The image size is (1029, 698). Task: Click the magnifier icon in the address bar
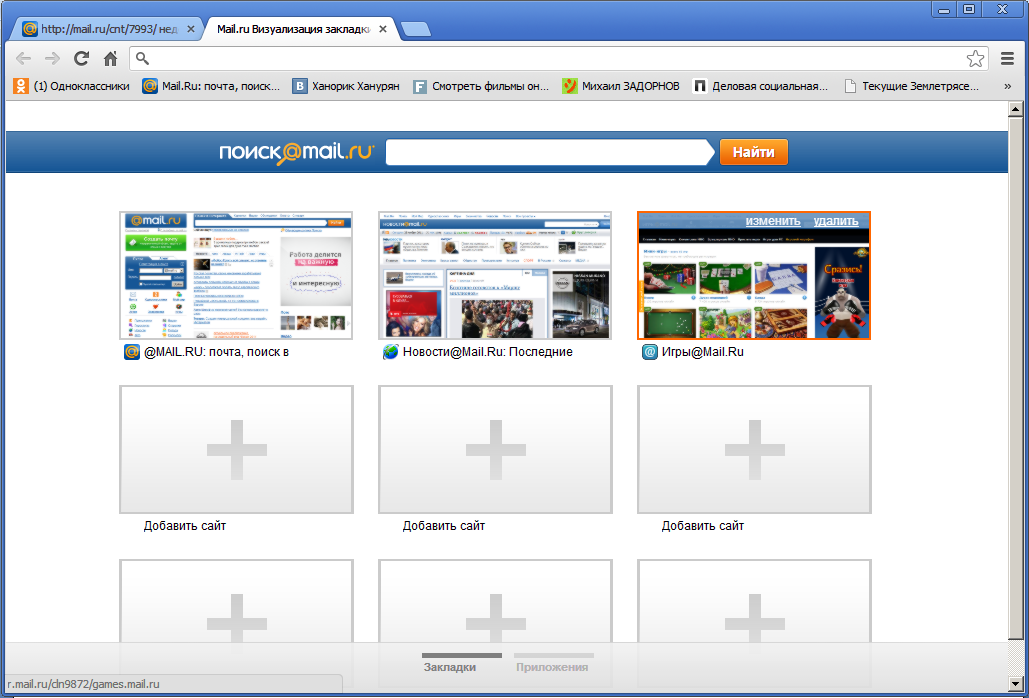click(142, 58)
